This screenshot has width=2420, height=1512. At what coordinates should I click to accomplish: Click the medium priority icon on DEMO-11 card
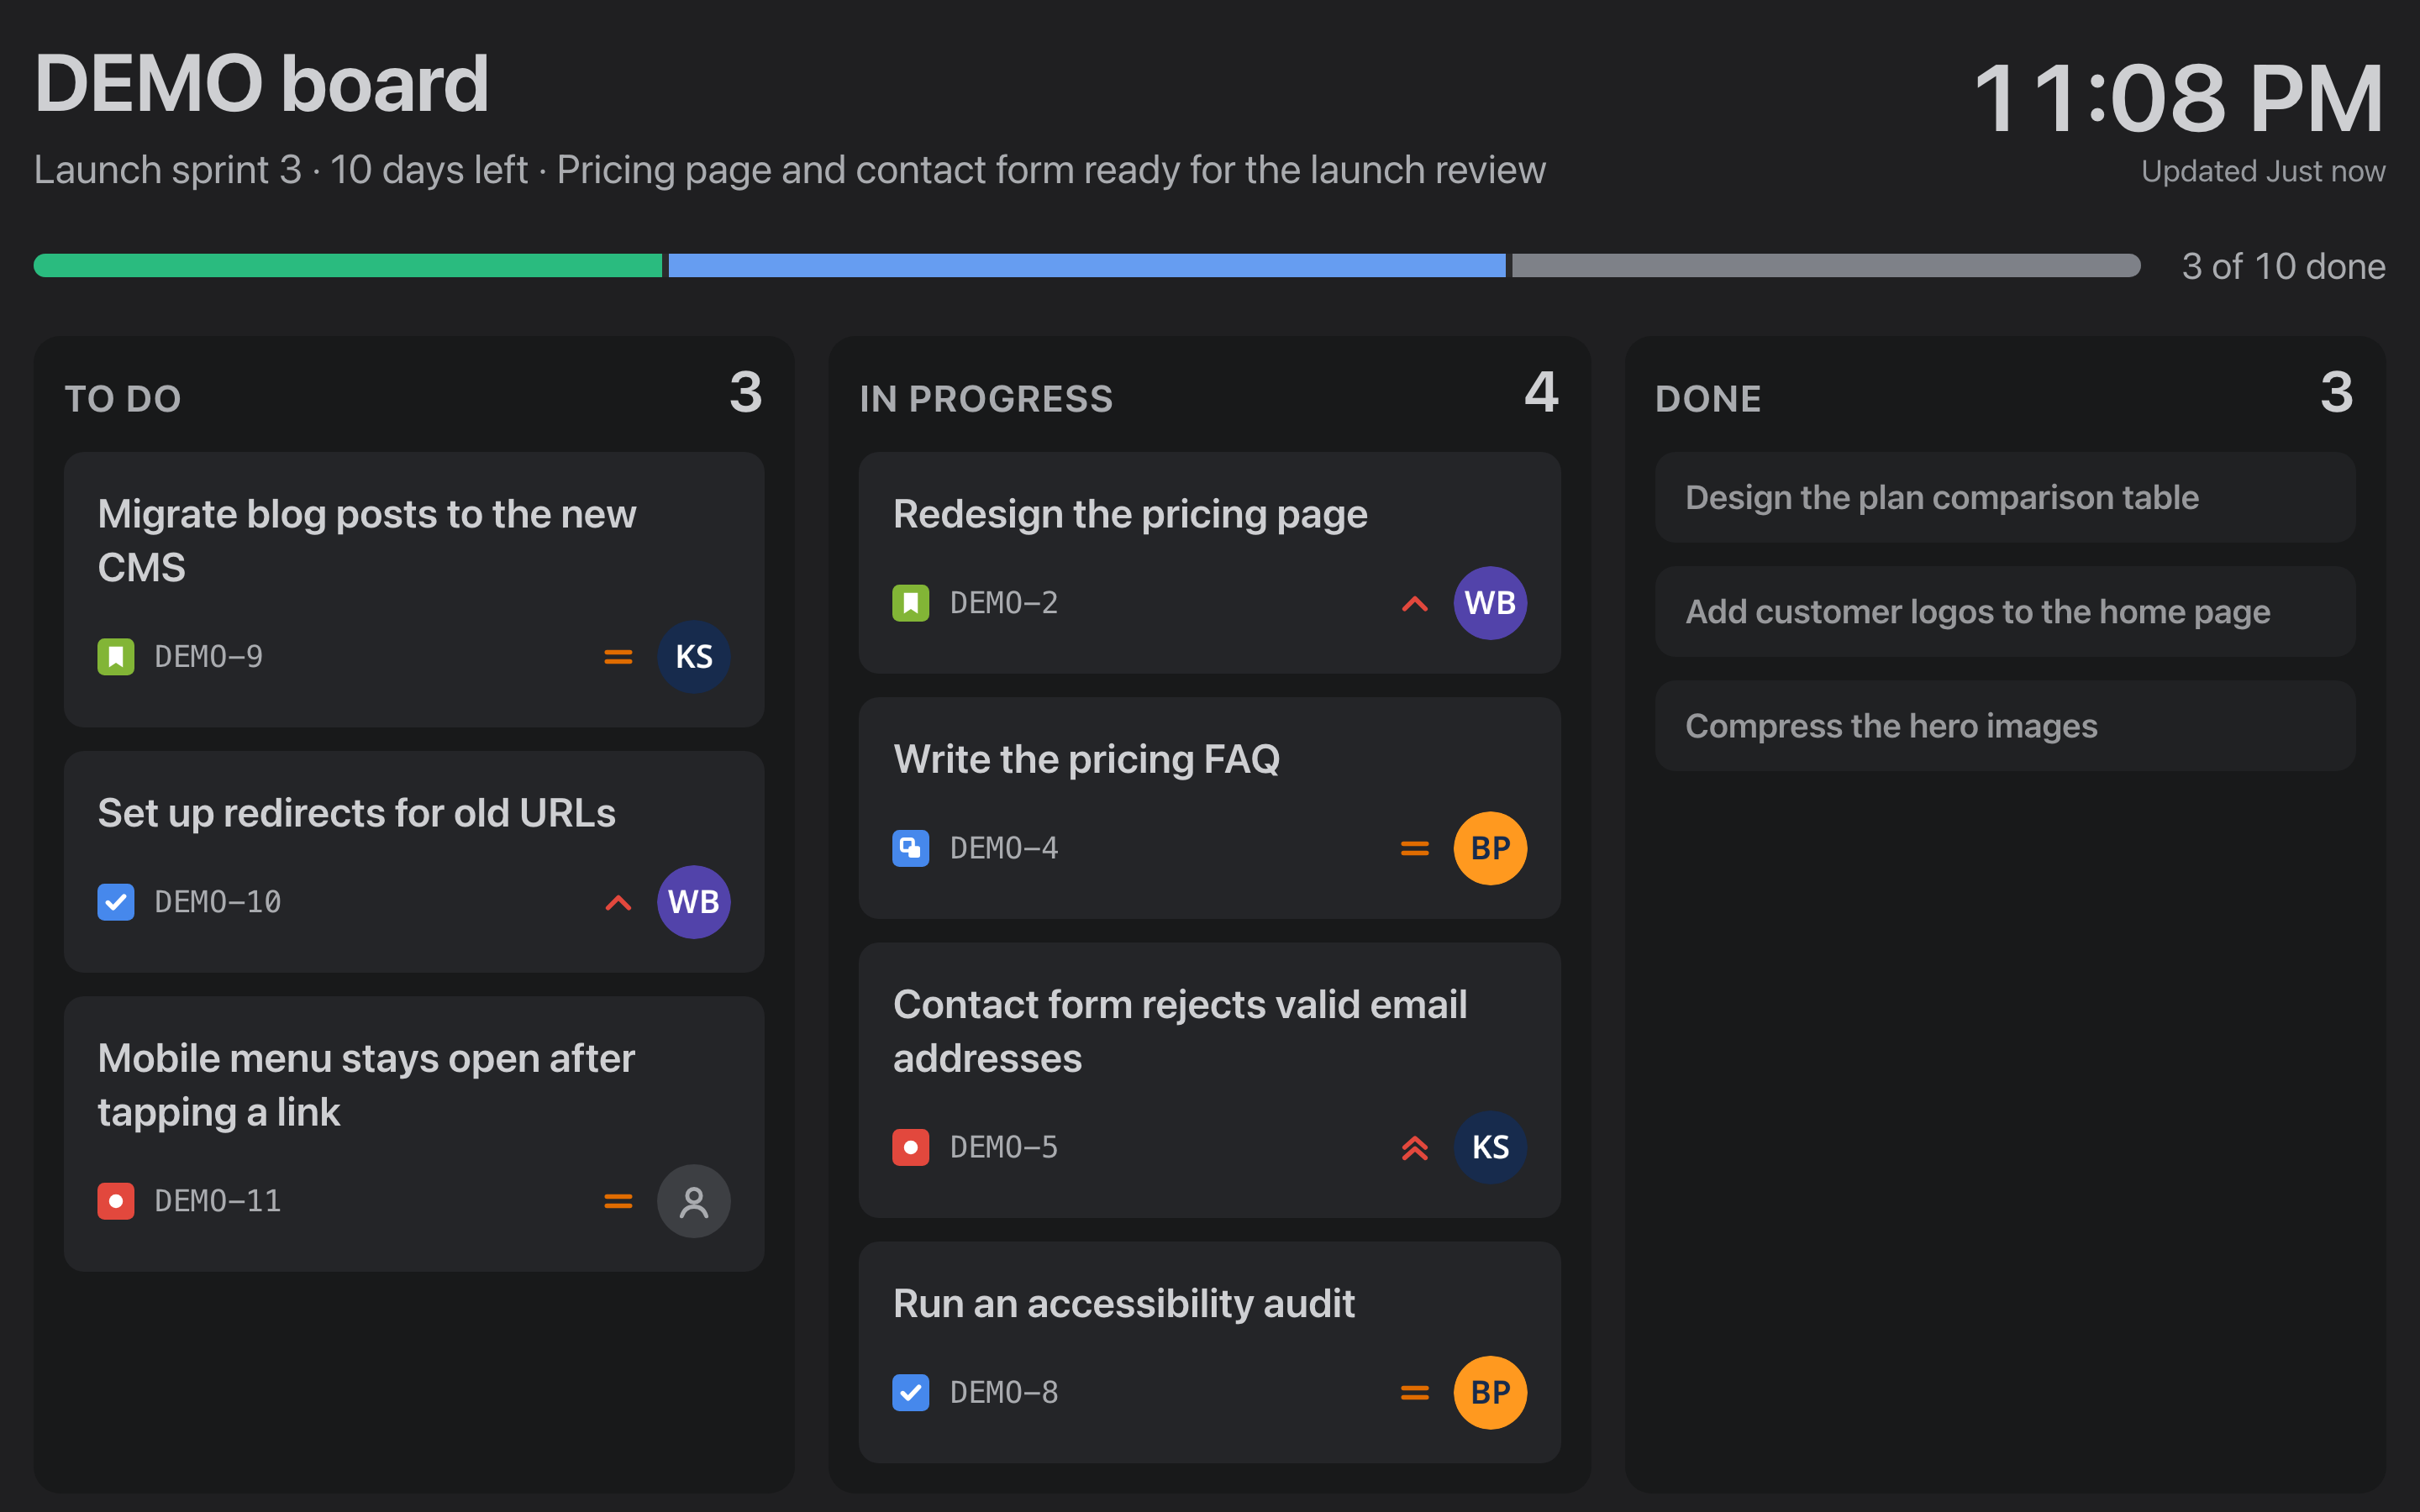[x=619, y=1201]
